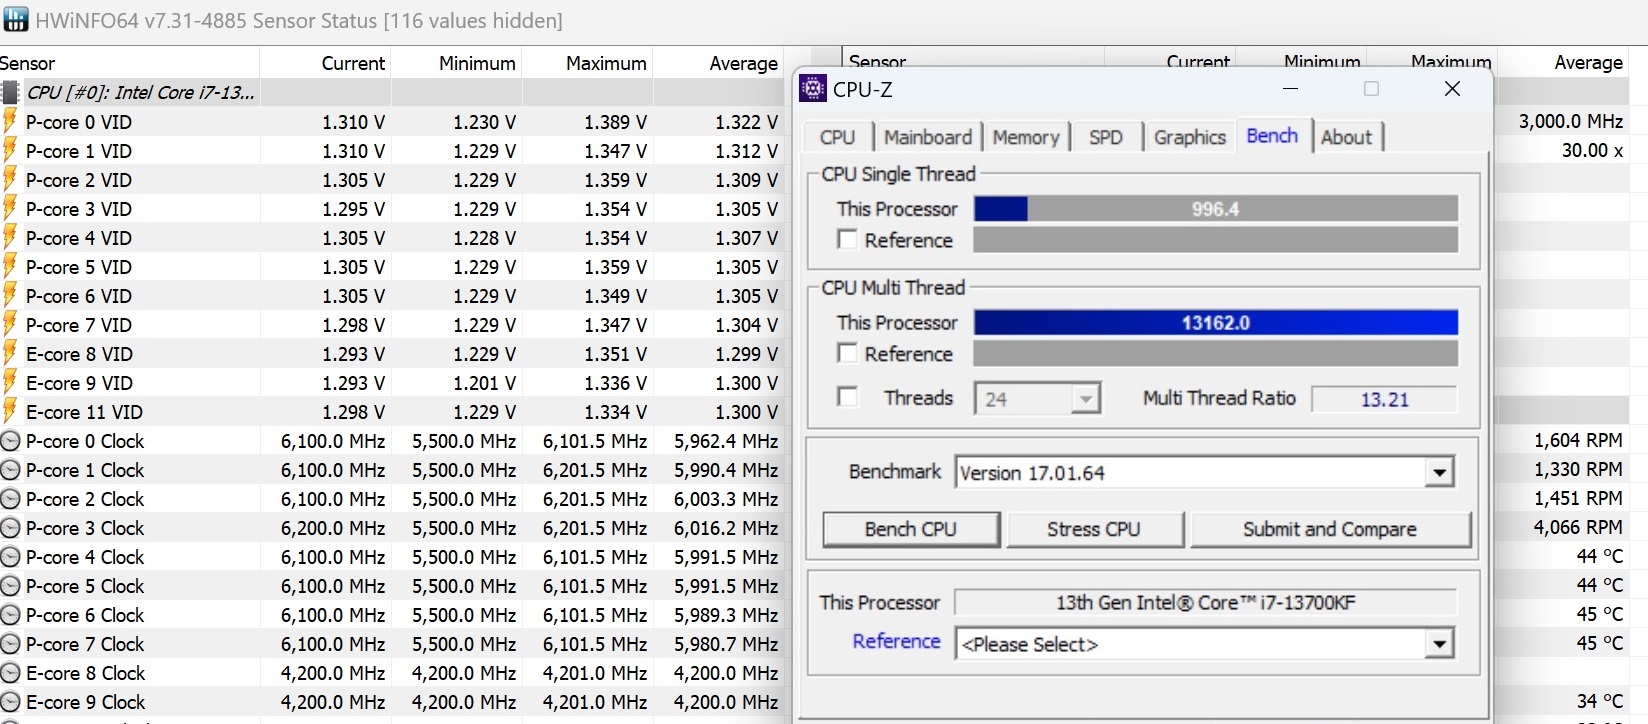Minimize the CPU-Z window
This screenshot has height=724, width=1648.
tap(1291, 89)
